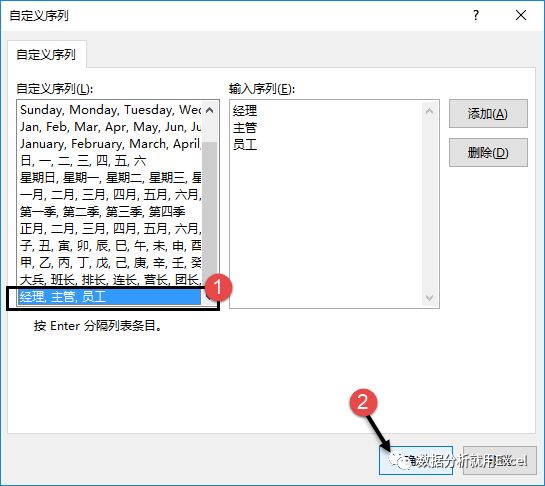545x486 pixels.
Task: Click the 删除(D) button
Action: [x=488, y=153]
